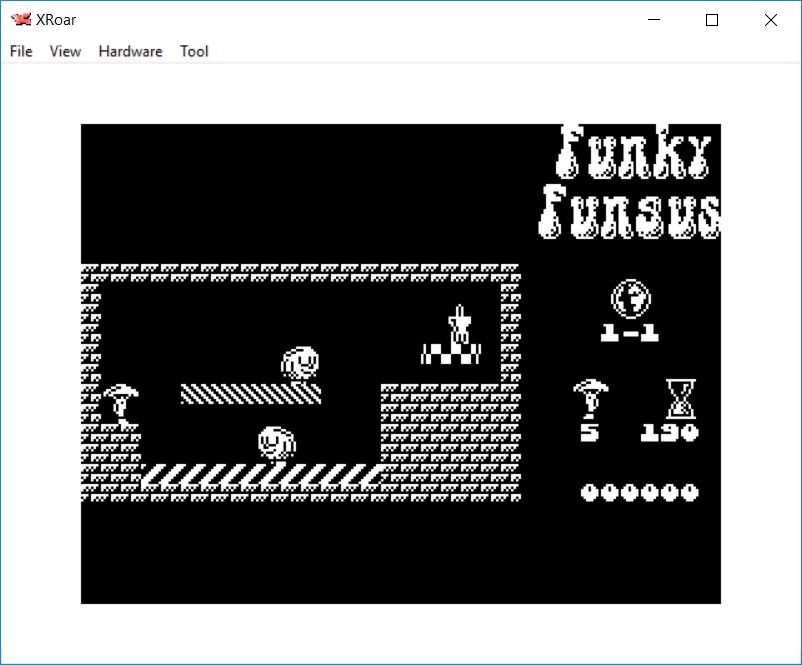802x665 pixels.
Task: Click the Funky Fungus title logo
Action: (x=632, y=182)
